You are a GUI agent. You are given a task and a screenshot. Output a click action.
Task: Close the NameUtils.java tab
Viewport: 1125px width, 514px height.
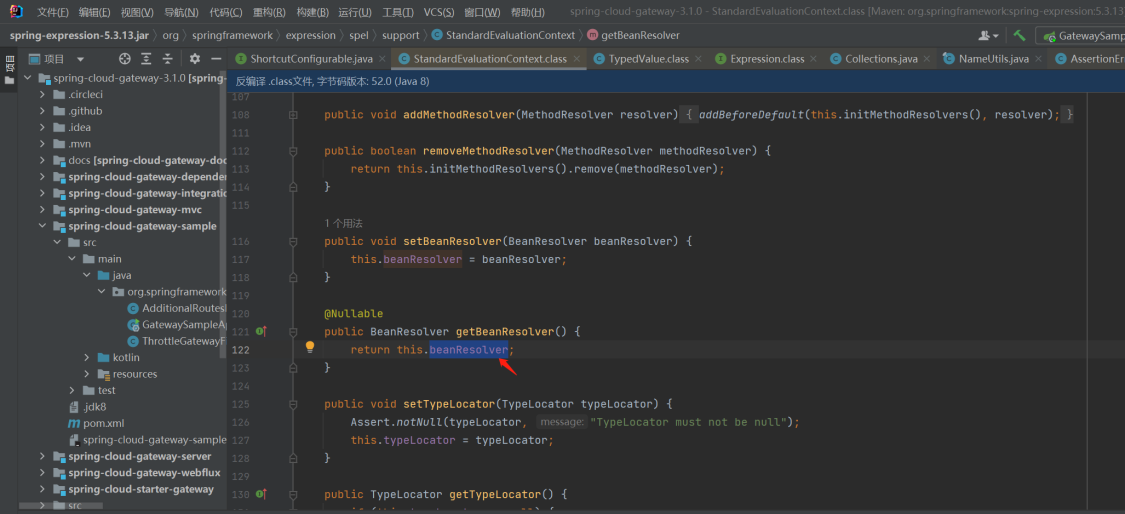[1040, 59]
